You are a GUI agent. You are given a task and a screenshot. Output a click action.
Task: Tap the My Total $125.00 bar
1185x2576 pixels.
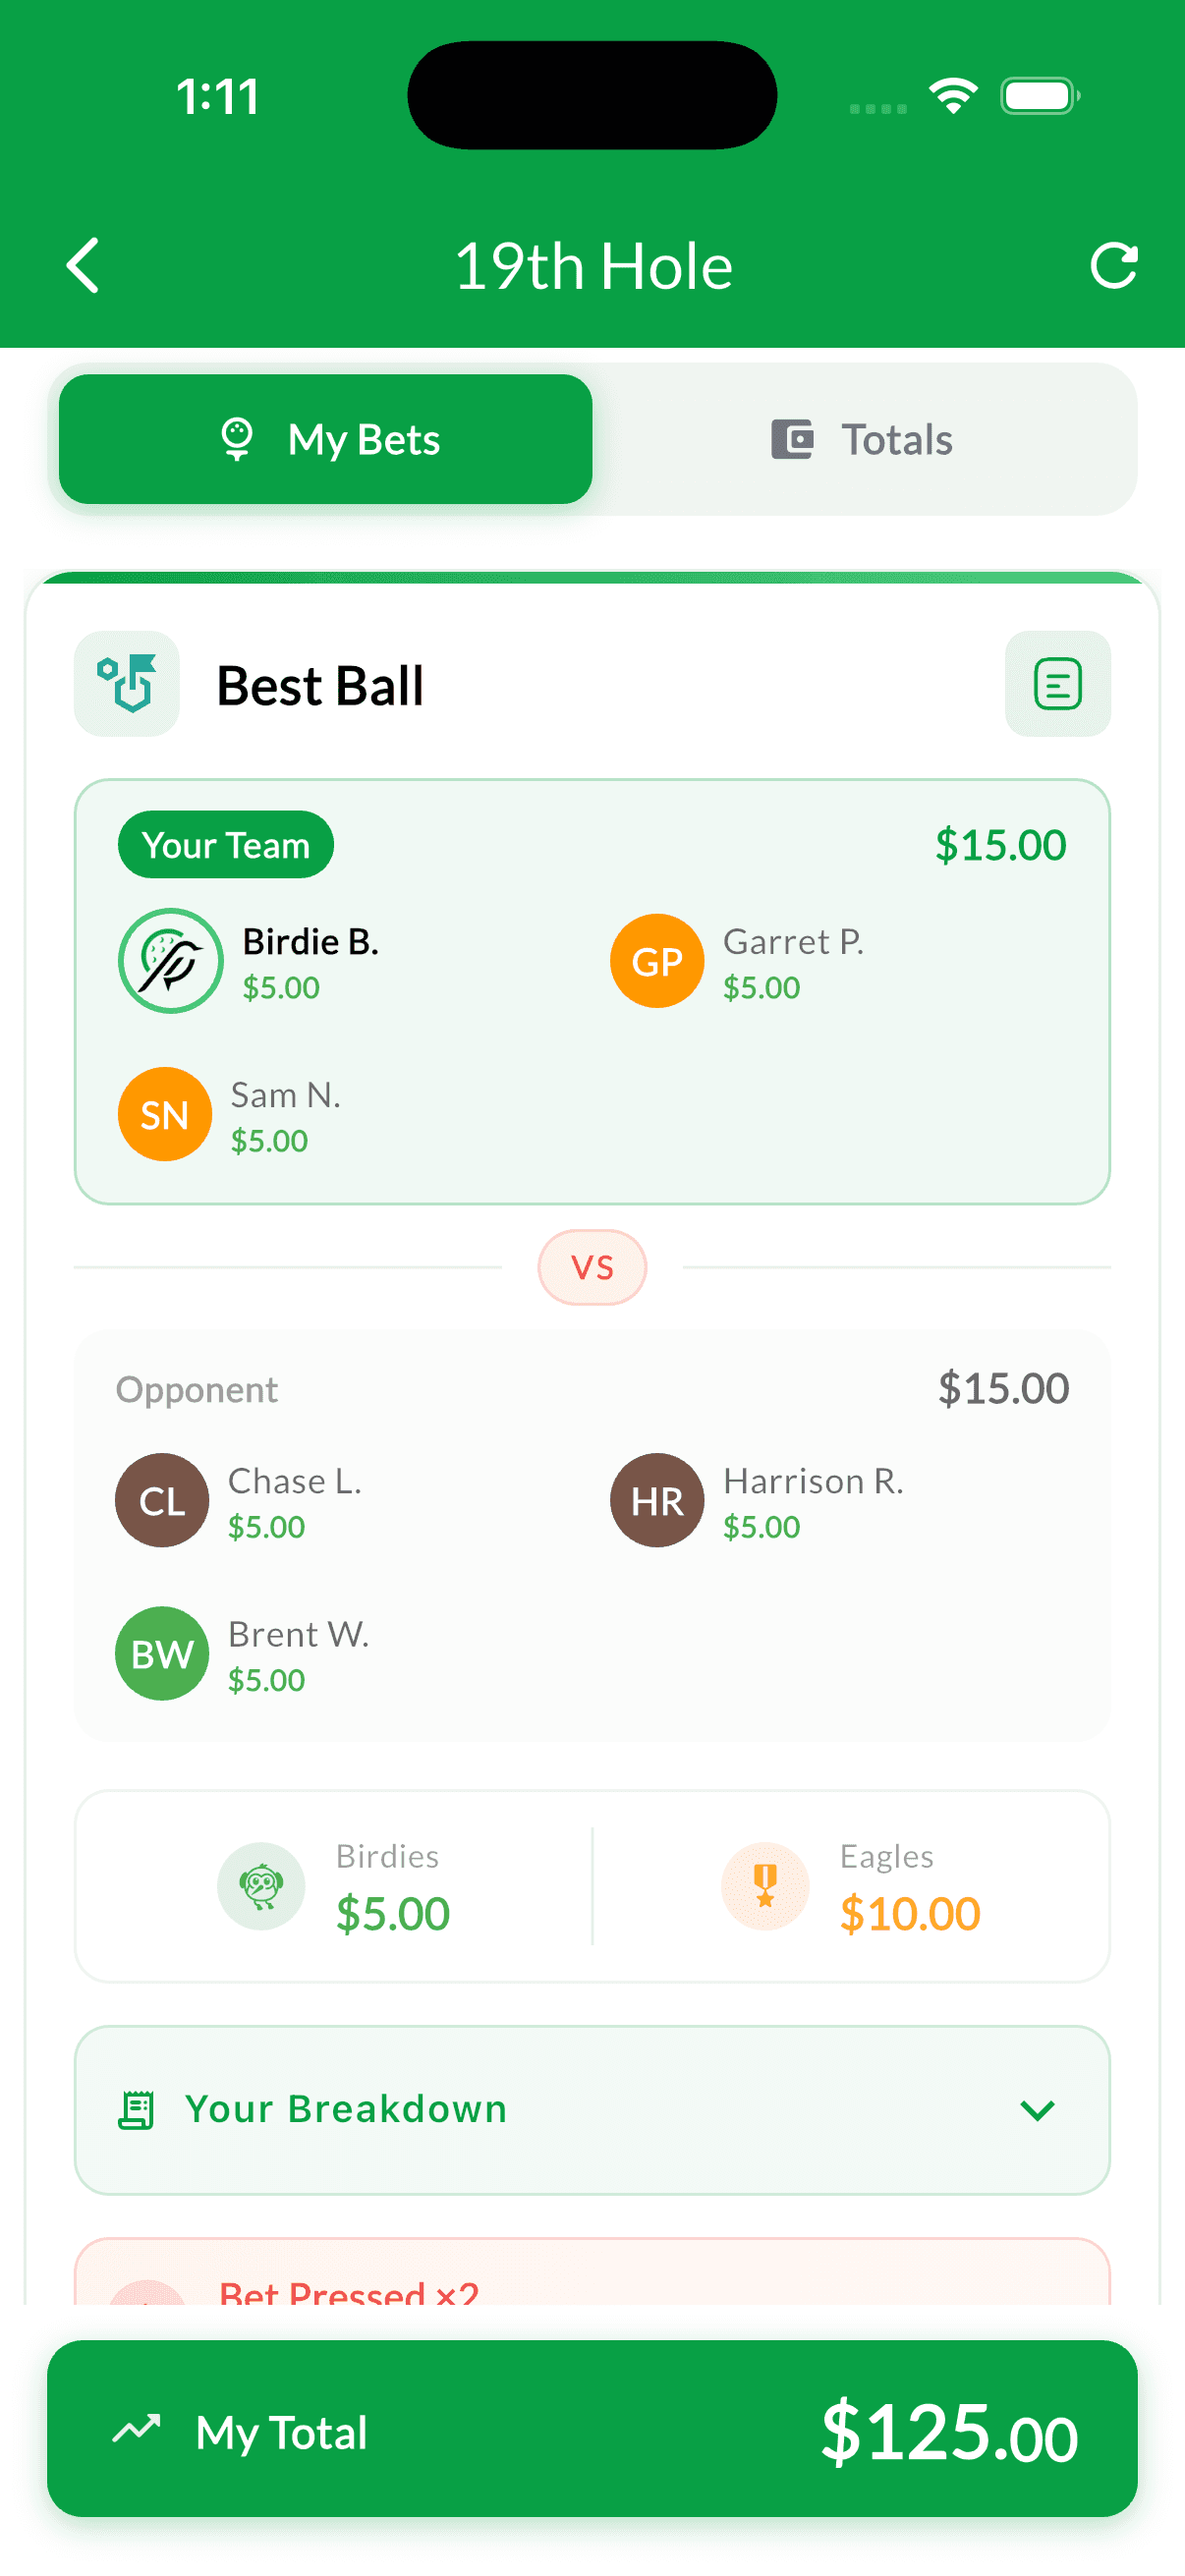click(x=592, y=2429)
